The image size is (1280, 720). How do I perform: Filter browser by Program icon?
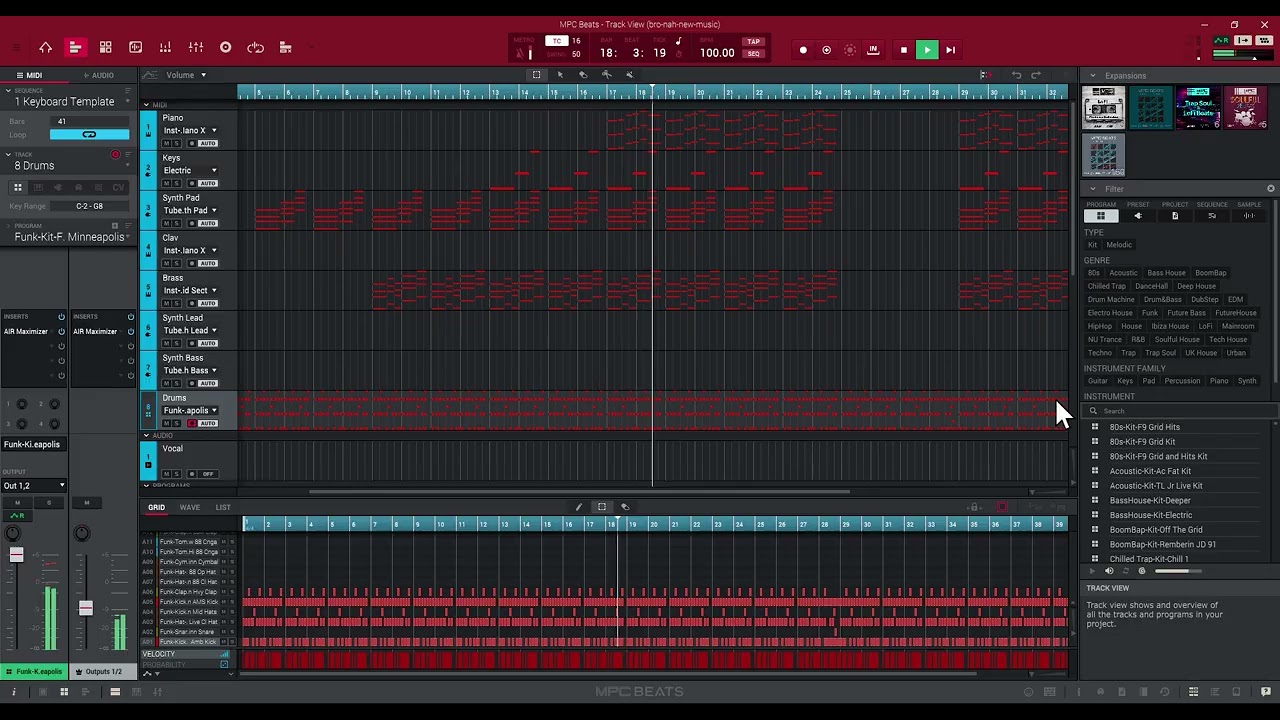coord(1101,216)
